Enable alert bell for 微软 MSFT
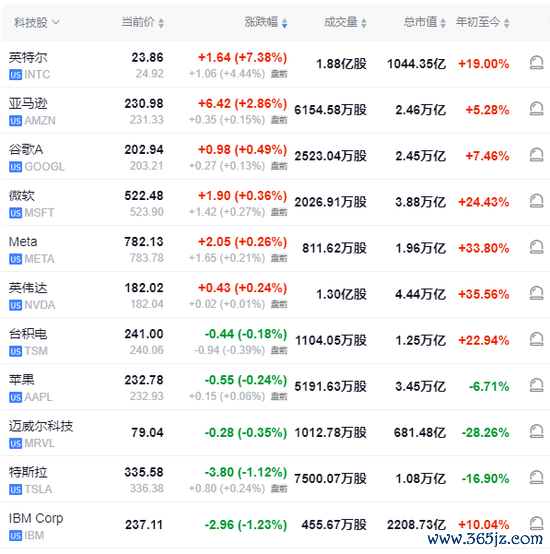Screen dimensions: 550x554 coord(536,201)
